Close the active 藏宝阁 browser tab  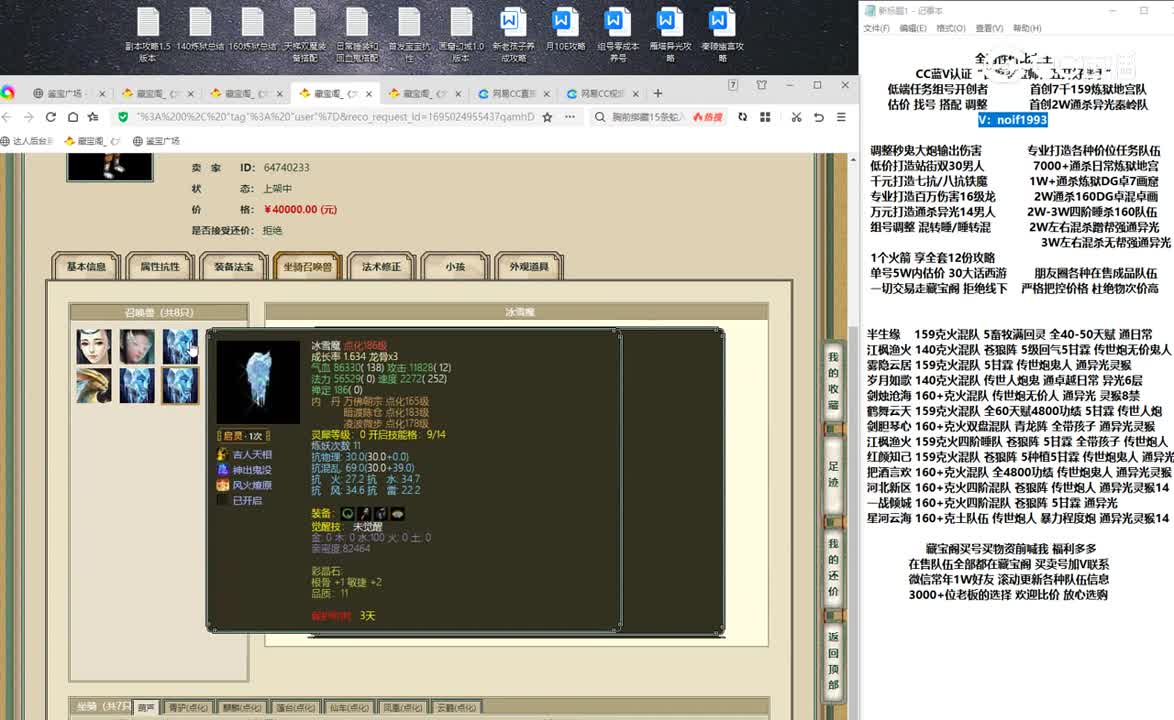[x=368, y=94]
